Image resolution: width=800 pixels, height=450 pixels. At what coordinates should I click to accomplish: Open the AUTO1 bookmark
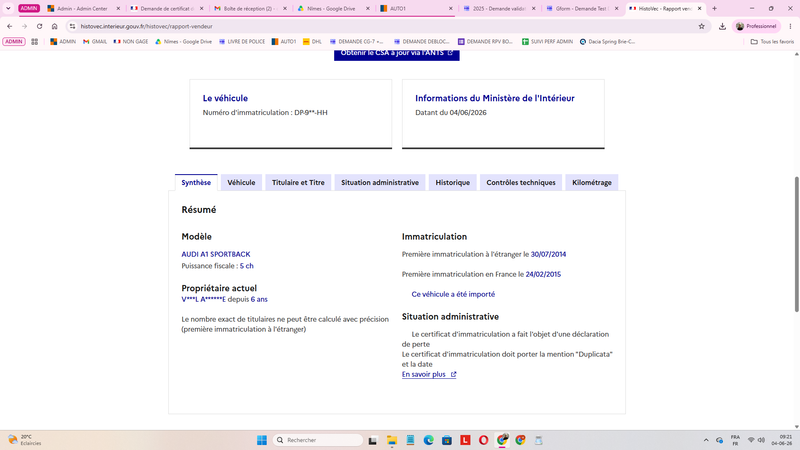click(284, 41)
